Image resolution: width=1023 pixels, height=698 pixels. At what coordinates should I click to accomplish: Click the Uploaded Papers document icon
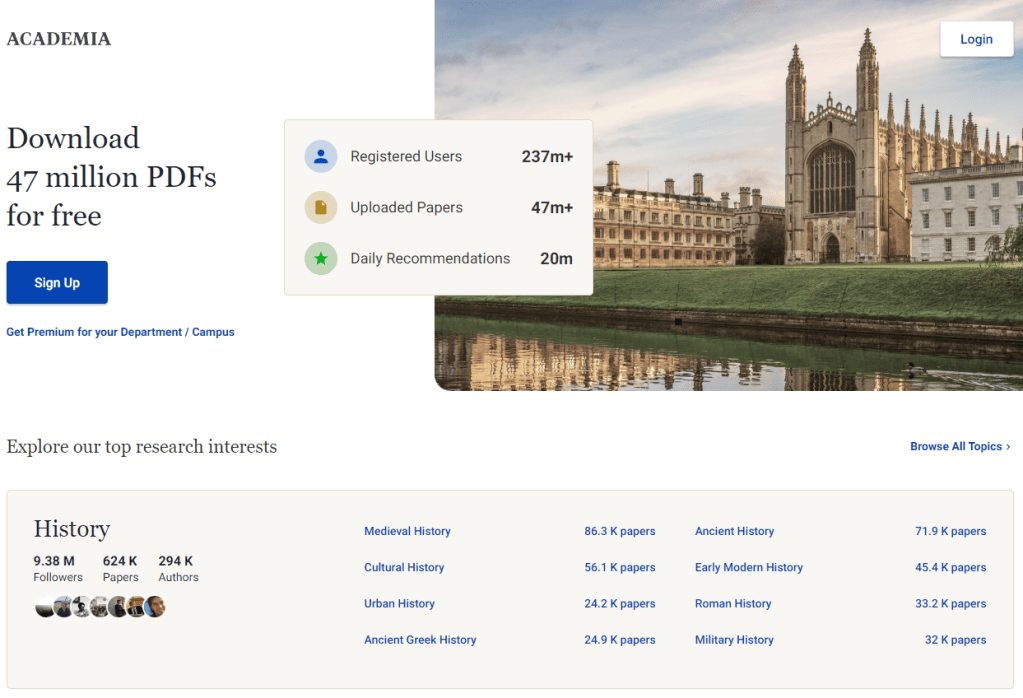tap(321, 208)
